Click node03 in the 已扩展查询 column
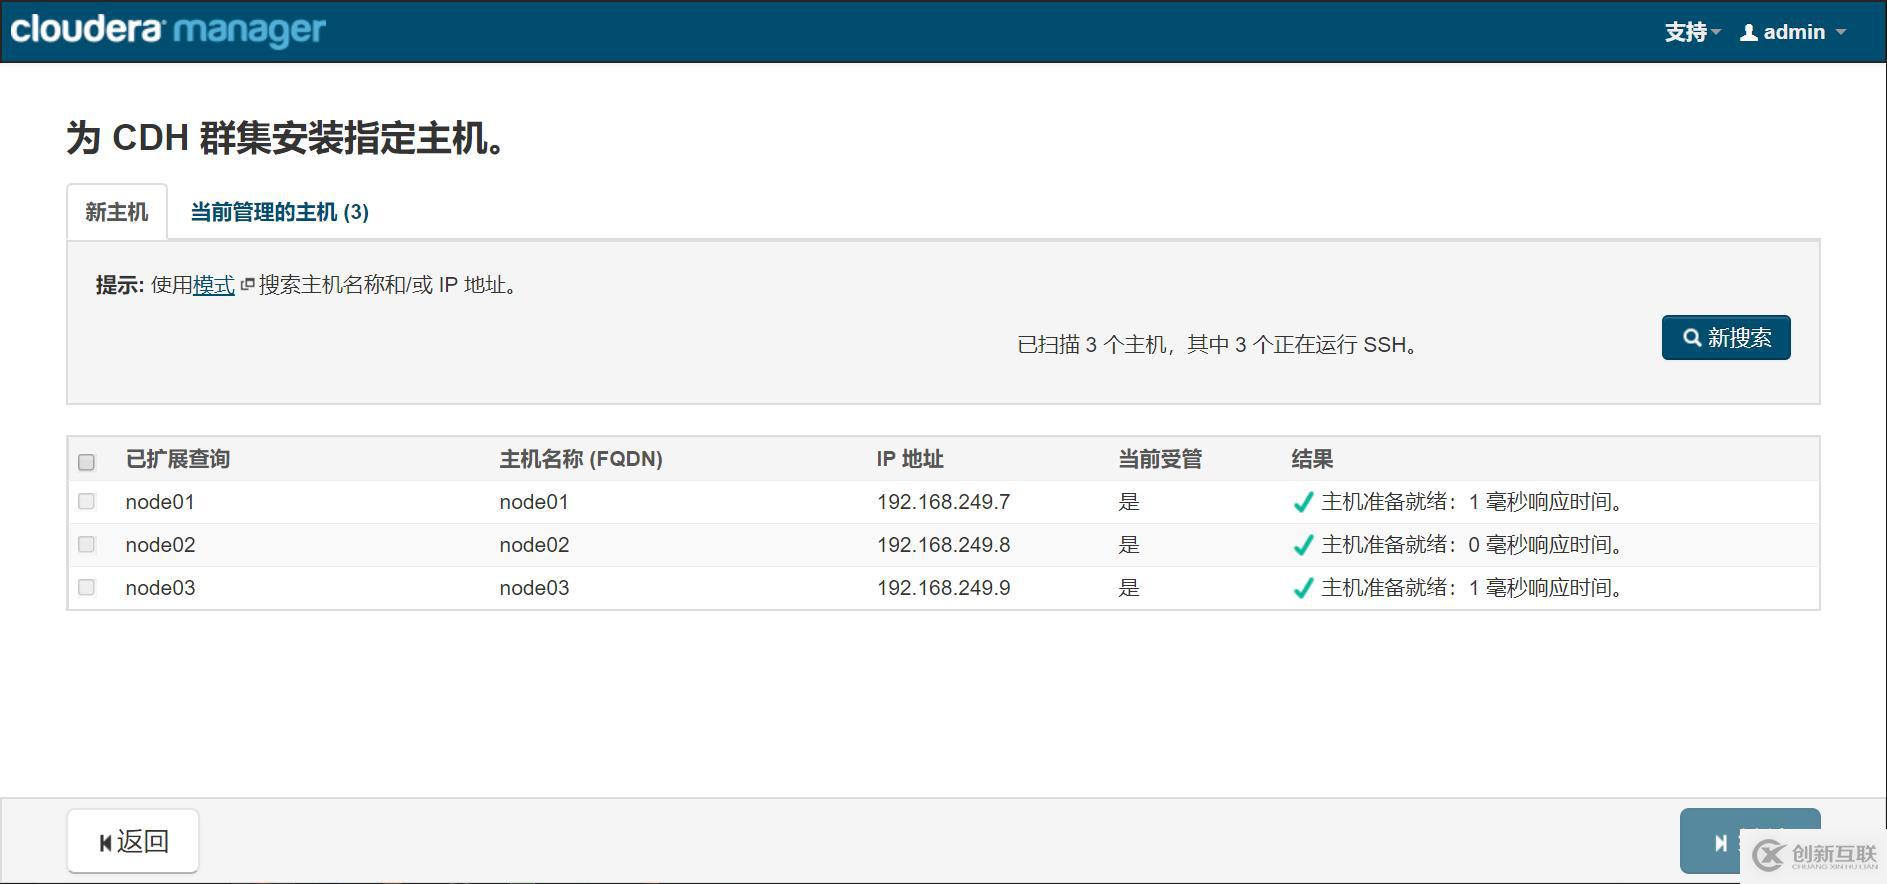The height and width of the screenshot is (884, 1887). (160, 588)
